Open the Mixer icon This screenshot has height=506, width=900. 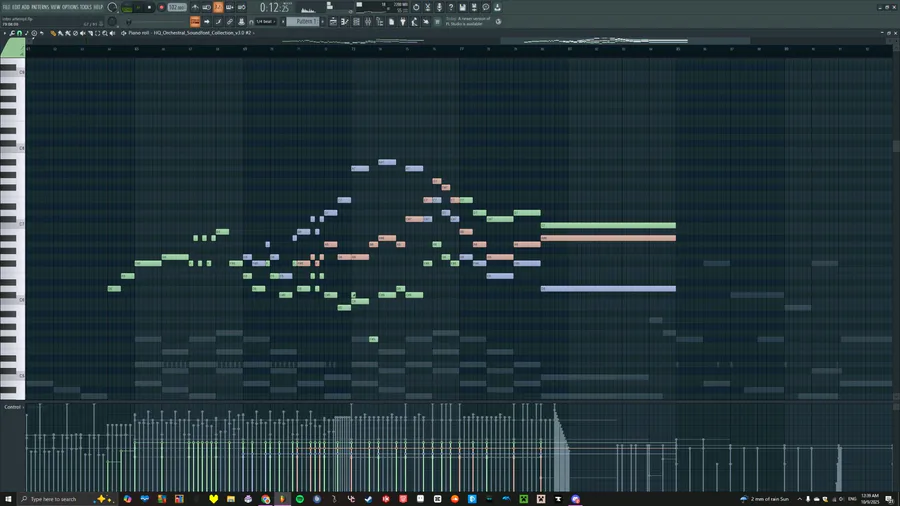tap(367, 21)
